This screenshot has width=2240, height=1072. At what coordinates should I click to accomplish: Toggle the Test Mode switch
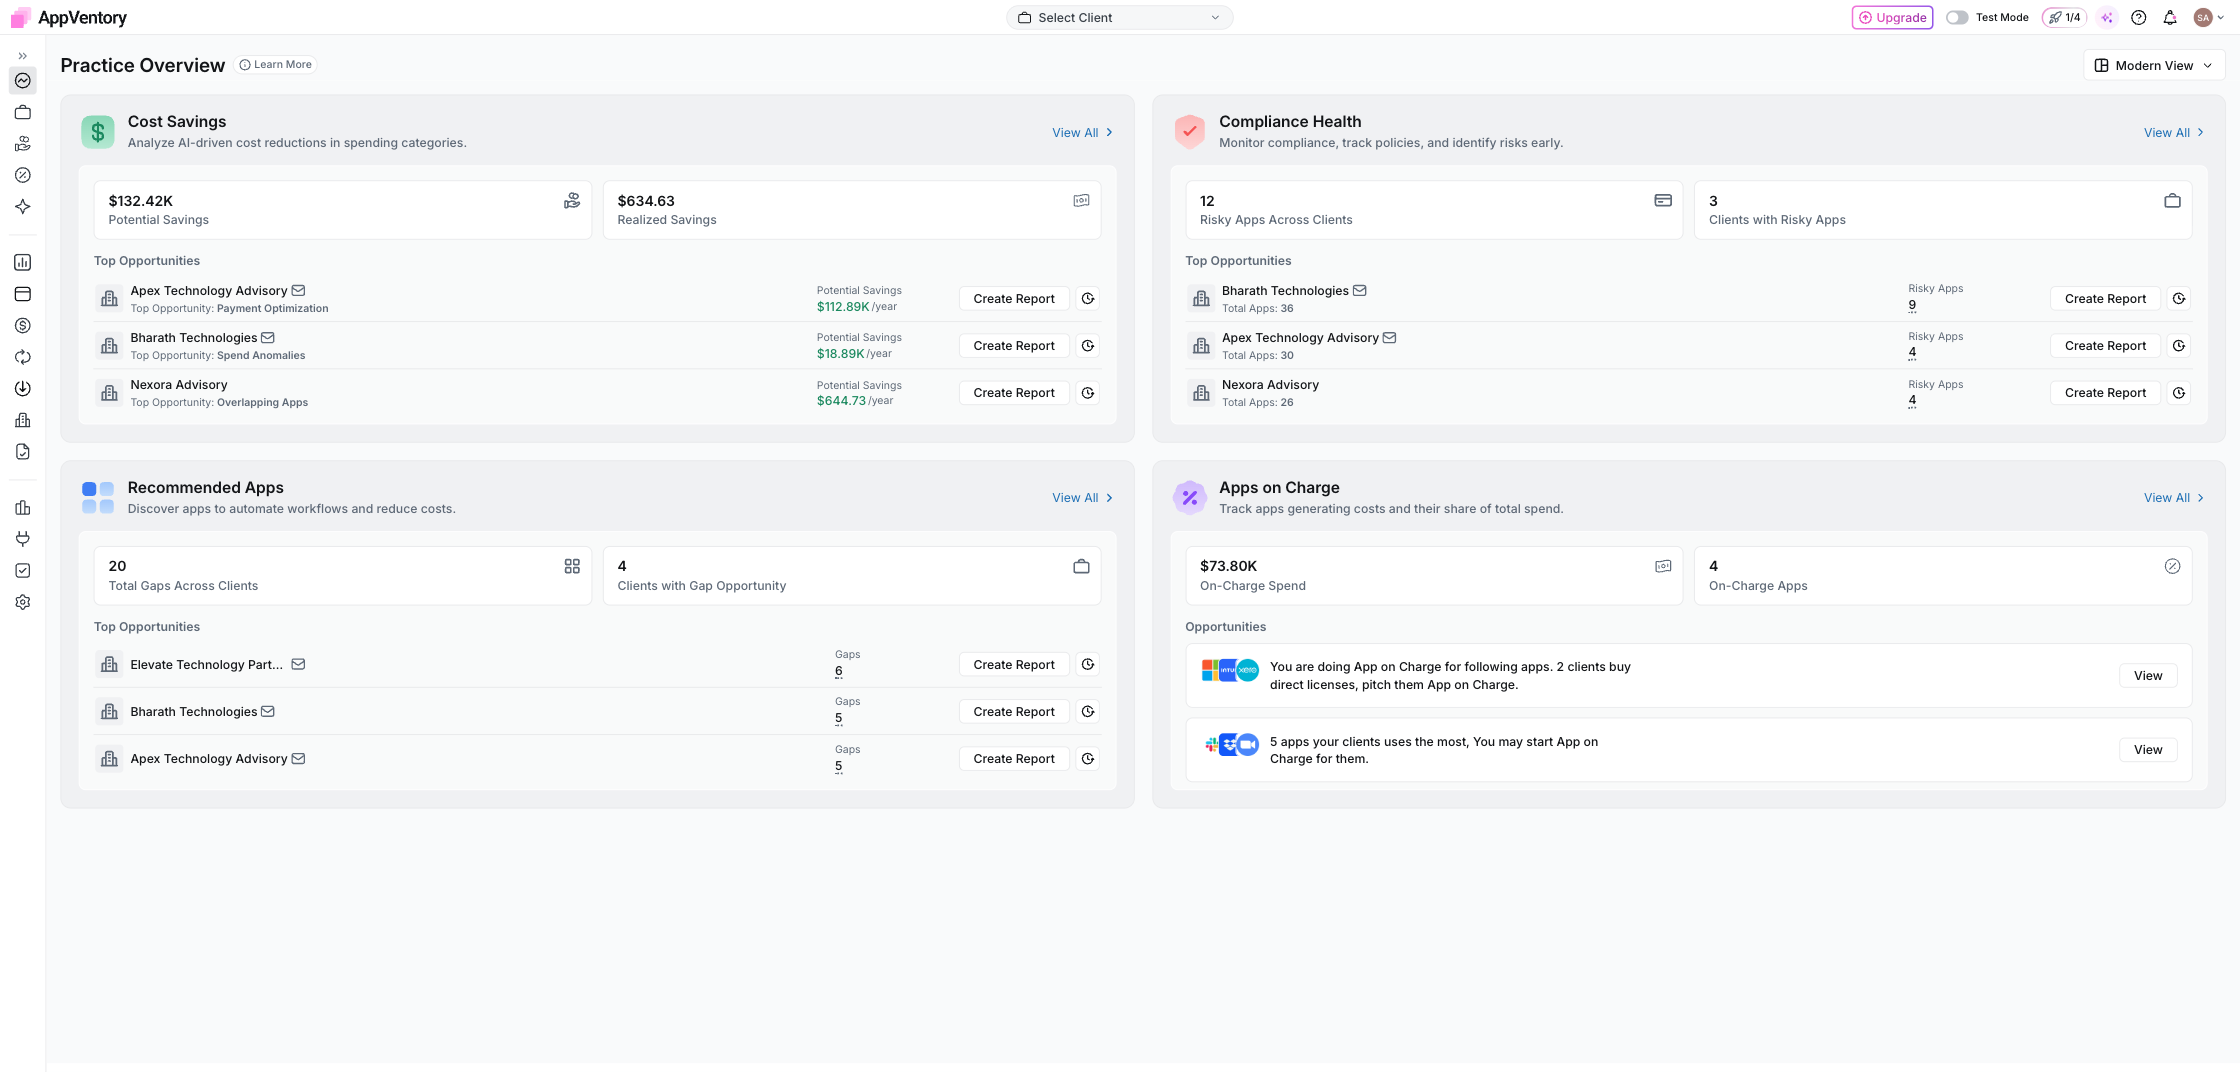tap(1957, 17)
